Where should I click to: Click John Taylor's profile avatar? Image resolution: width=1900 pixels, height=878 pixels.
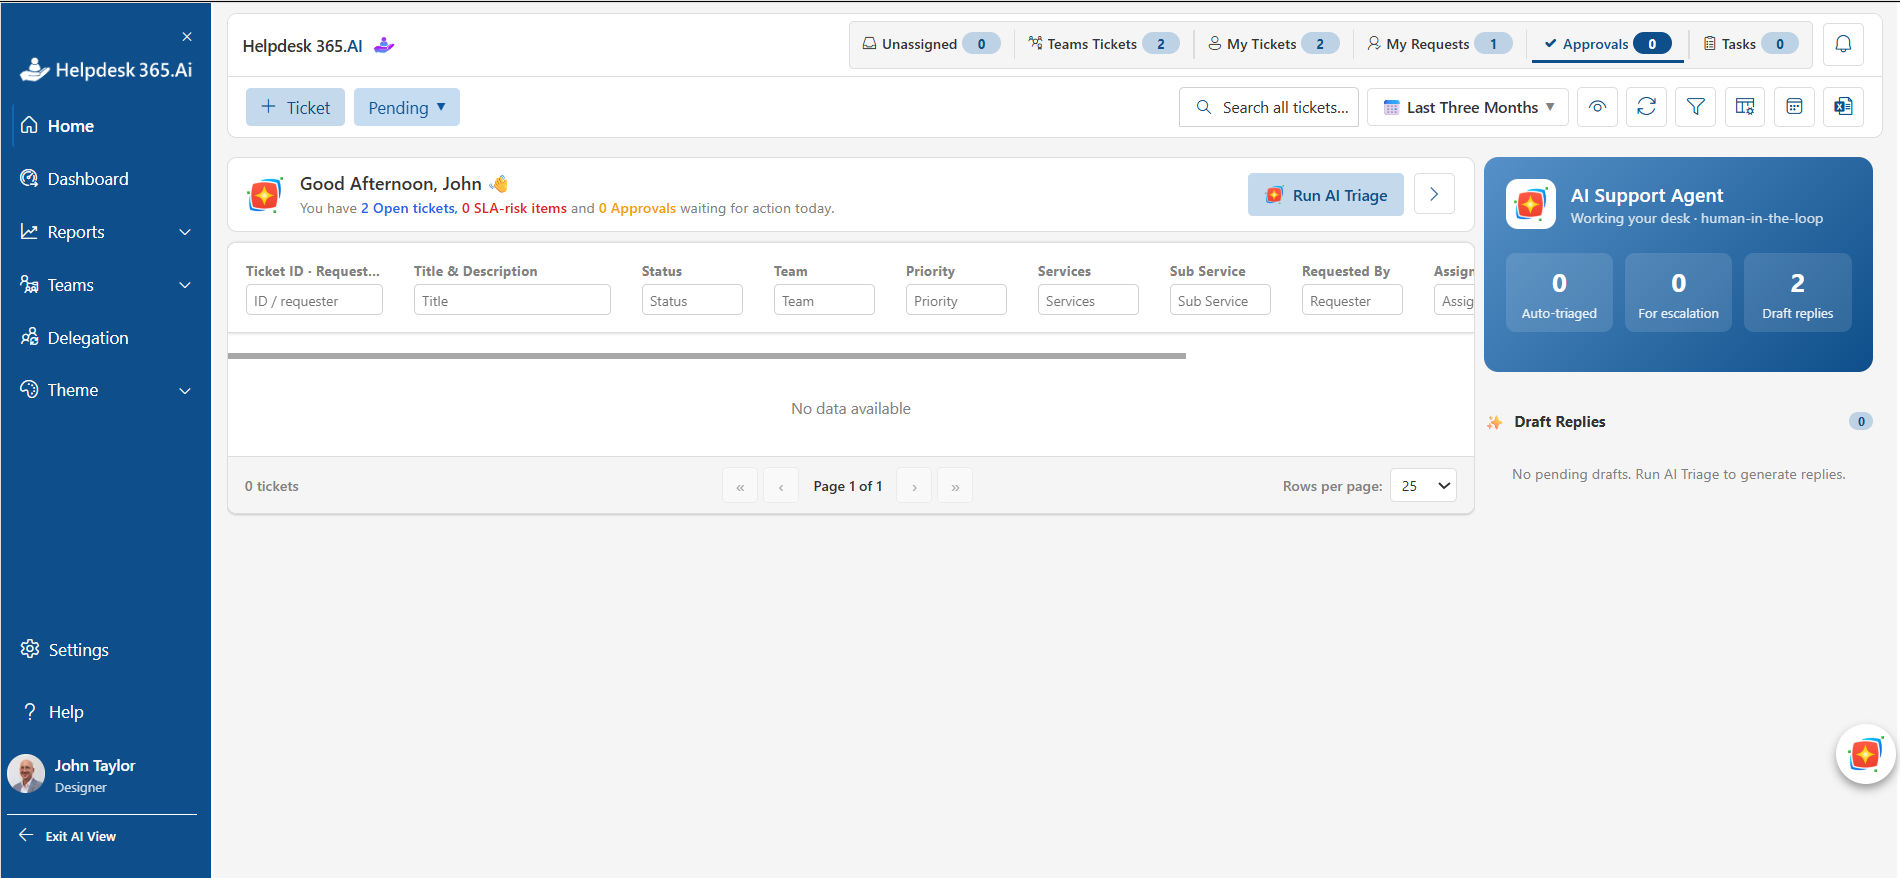point(26,774)
